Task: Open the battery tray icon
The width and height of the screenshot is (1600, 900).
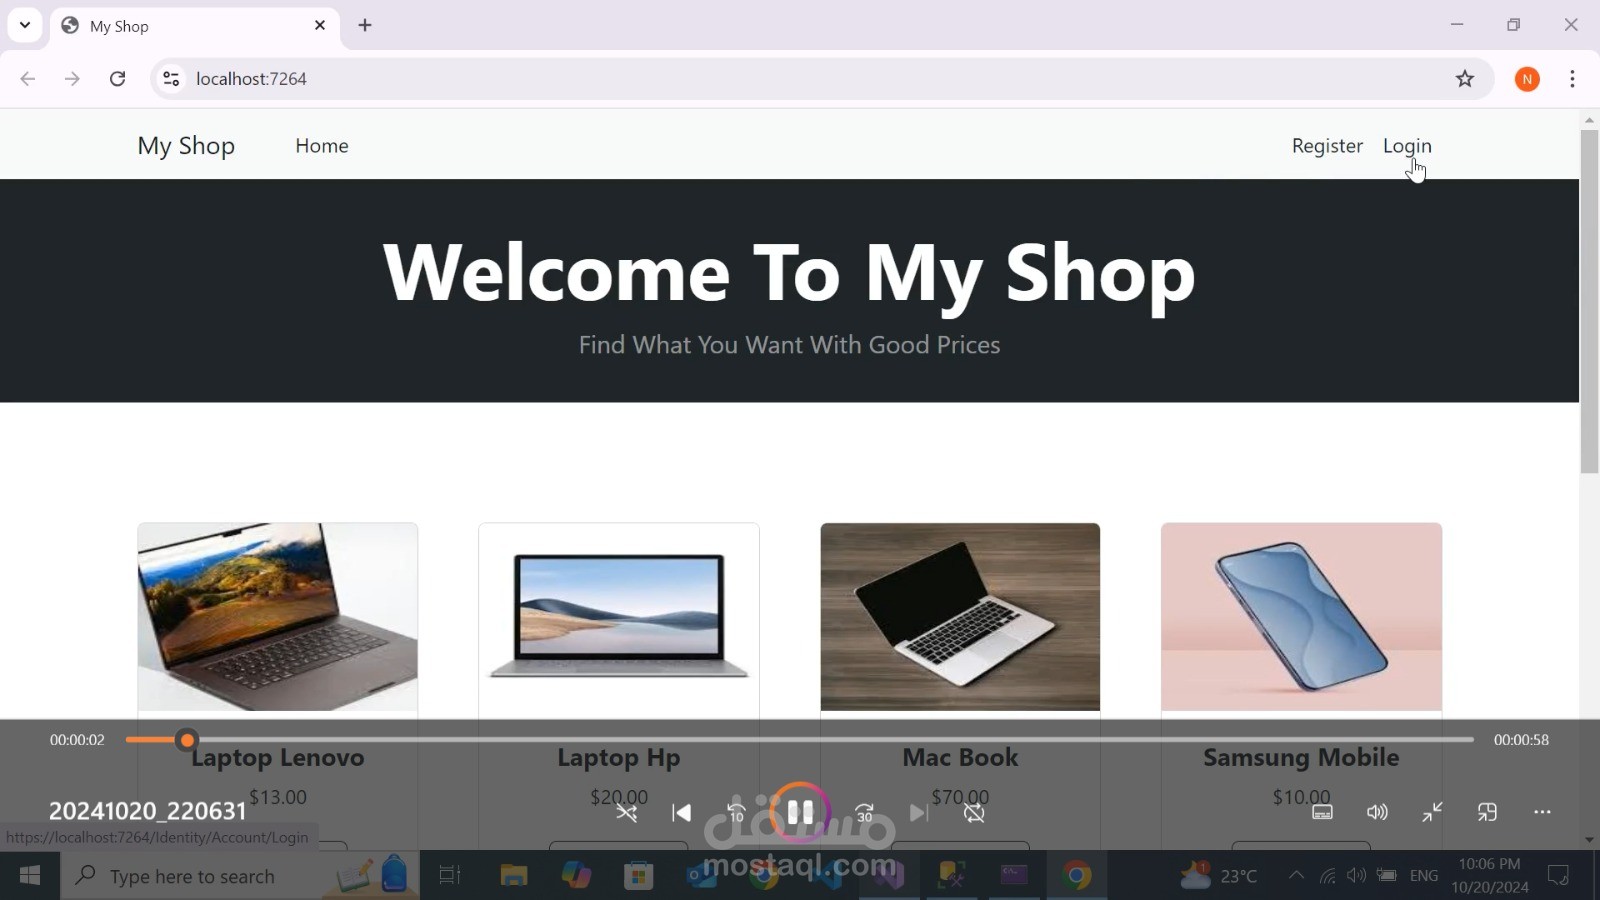Action: 1387,876
